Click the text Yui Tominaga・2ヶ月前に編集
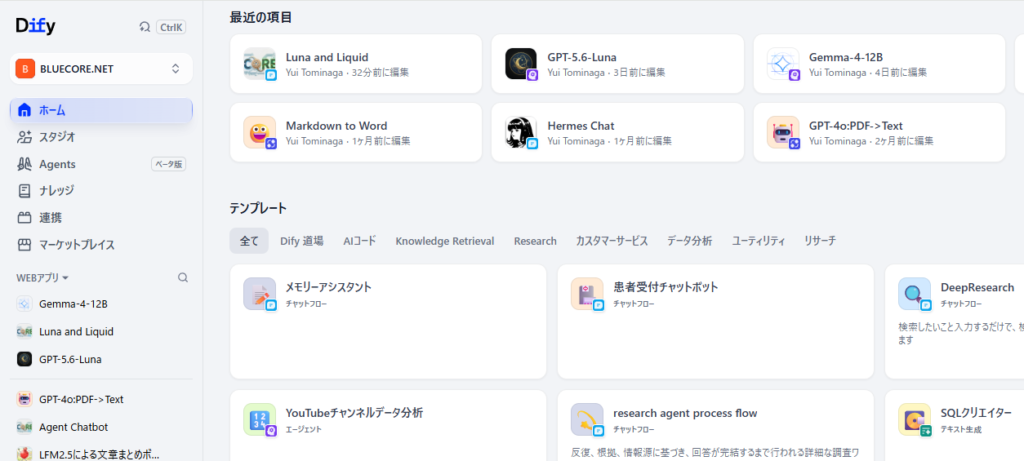The width and height of the screenshot is (1024, 461). pyautogui.click(x=871, y=140)
